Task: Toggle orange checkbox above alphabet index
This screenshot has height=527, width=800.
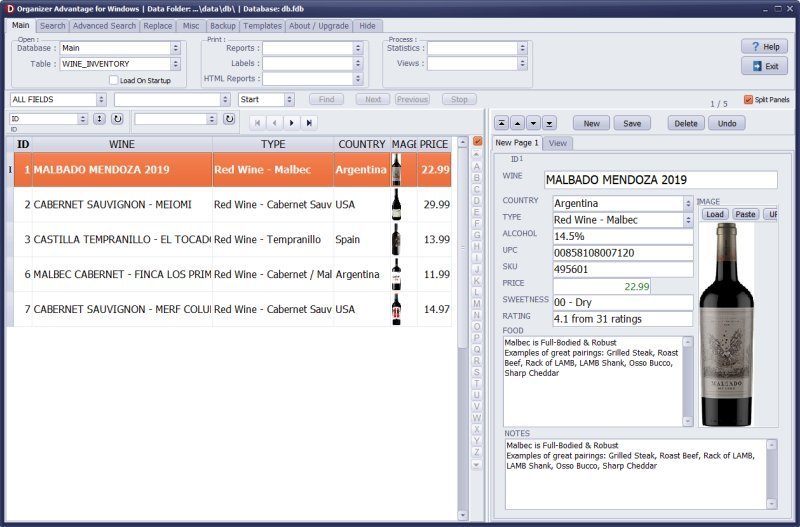Action: (x=478, y=141)
